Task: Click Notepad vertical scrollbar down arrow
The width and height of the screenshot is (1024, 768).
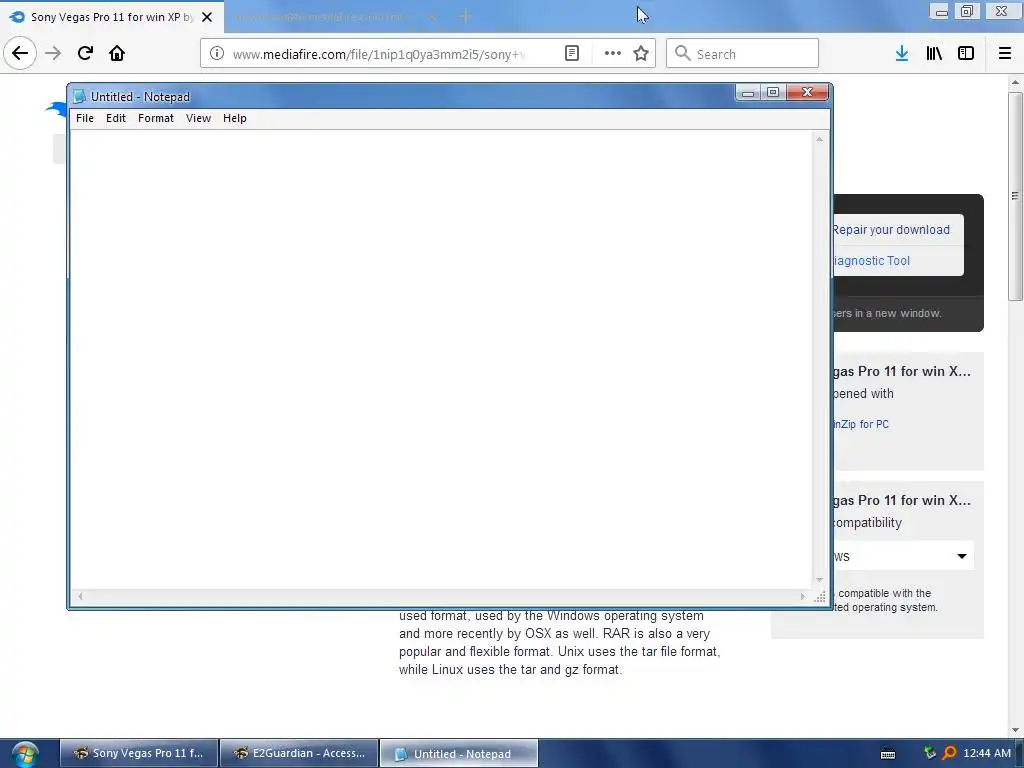Action: point(820,581)
